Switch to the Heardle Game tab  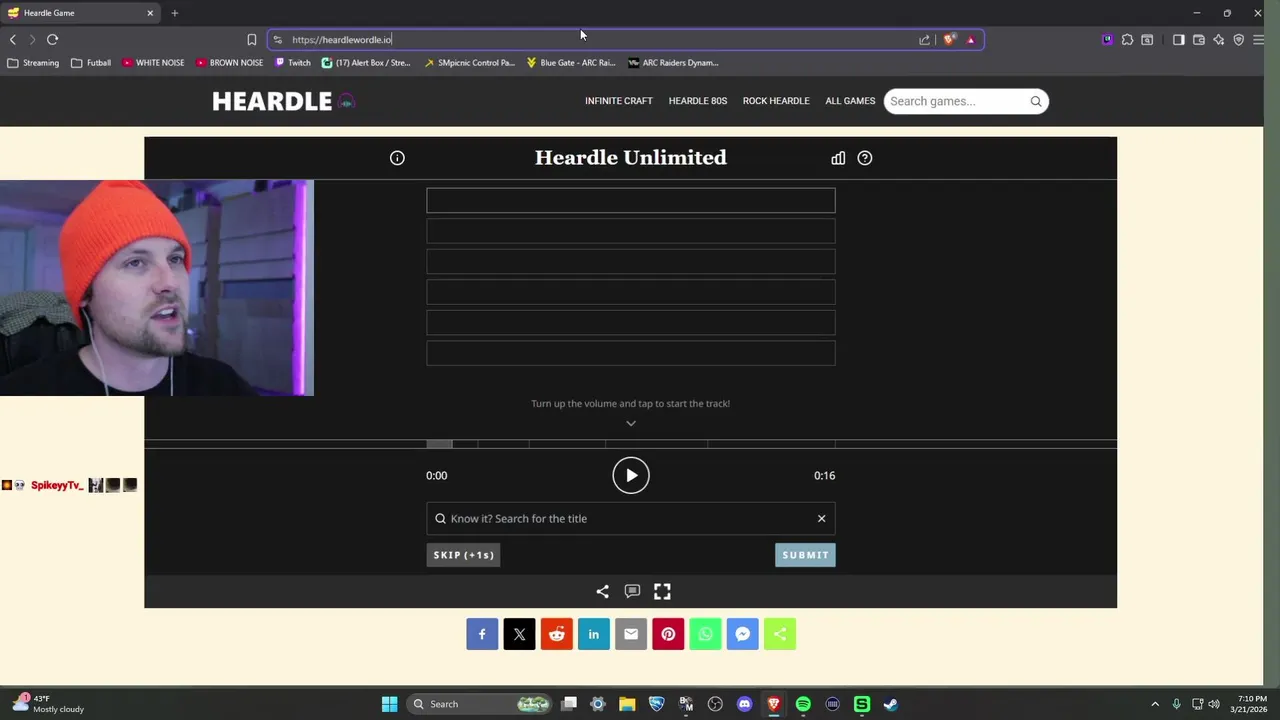tap(80, 13)
